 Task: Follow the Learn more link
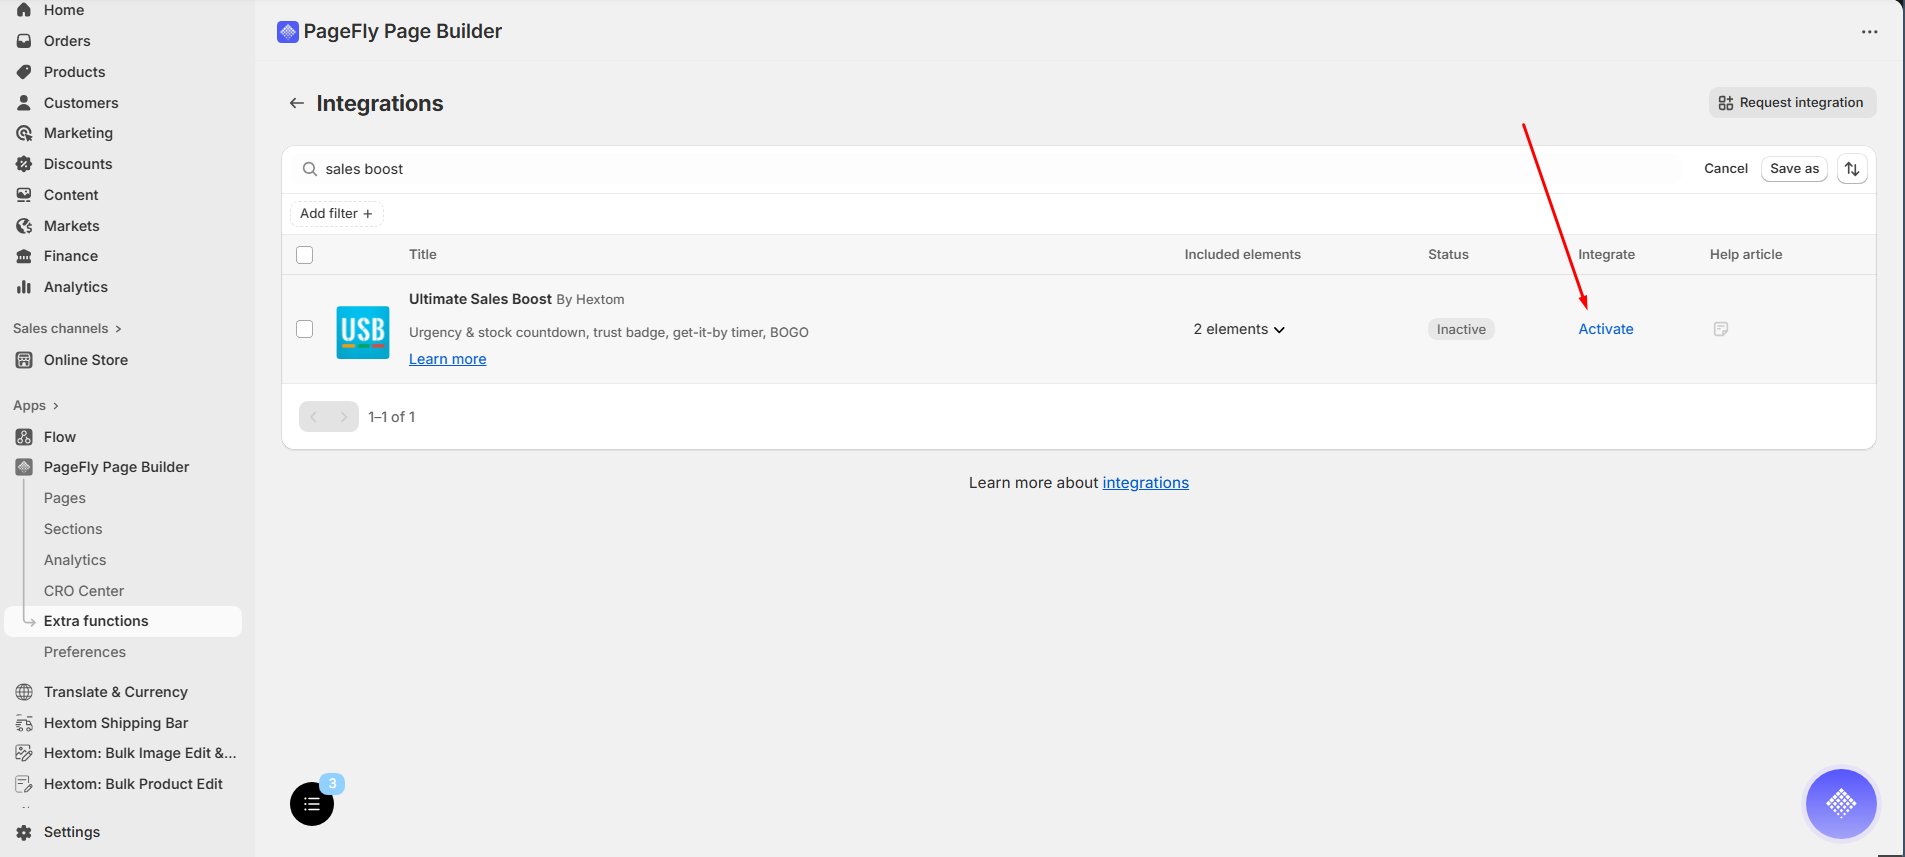click(448, 359)
